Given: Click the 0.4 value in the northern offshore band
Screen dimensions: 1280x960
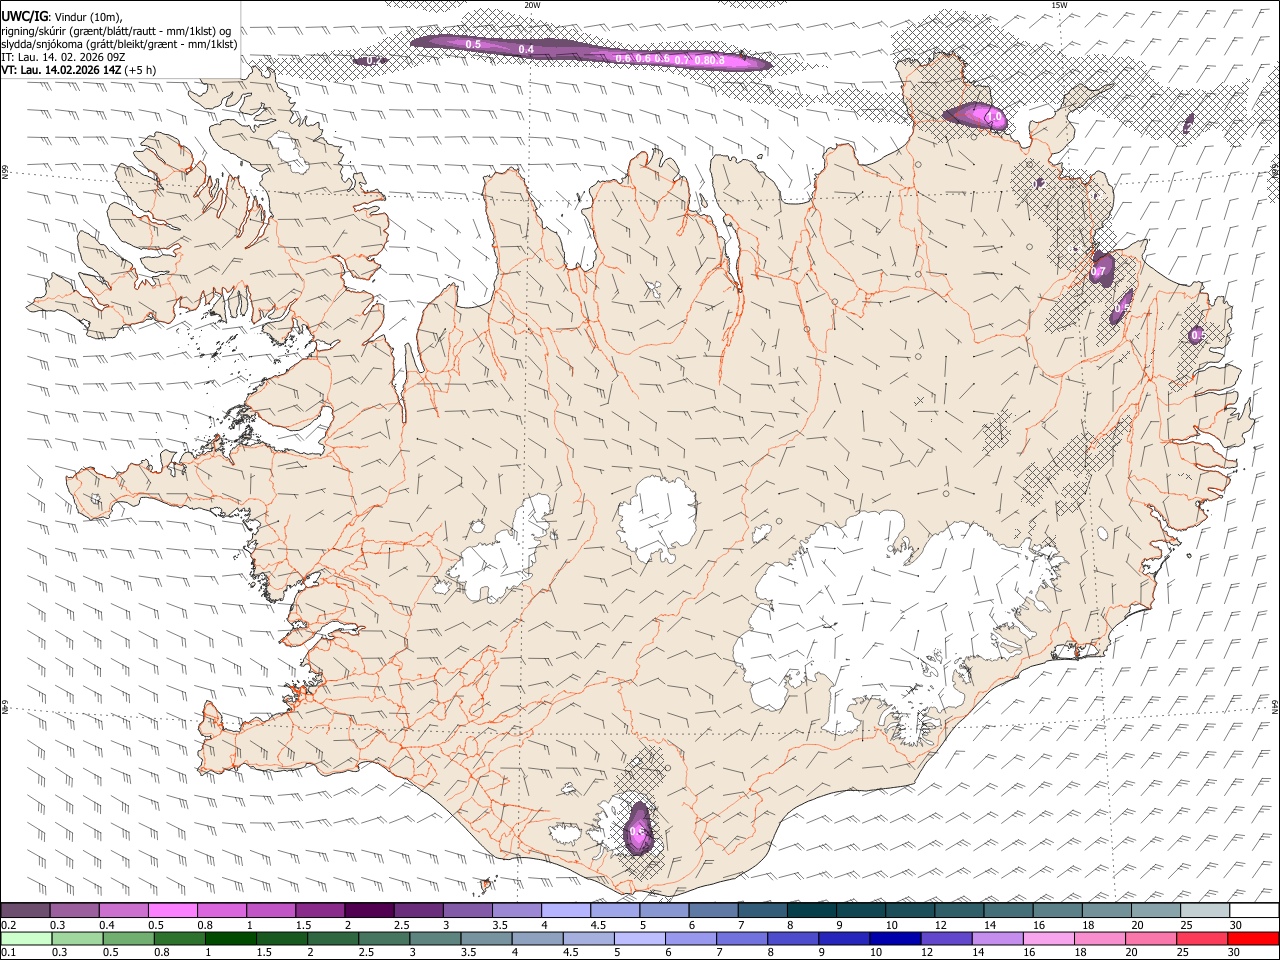Looking at the screenshot, I should [x=527, y=49].
